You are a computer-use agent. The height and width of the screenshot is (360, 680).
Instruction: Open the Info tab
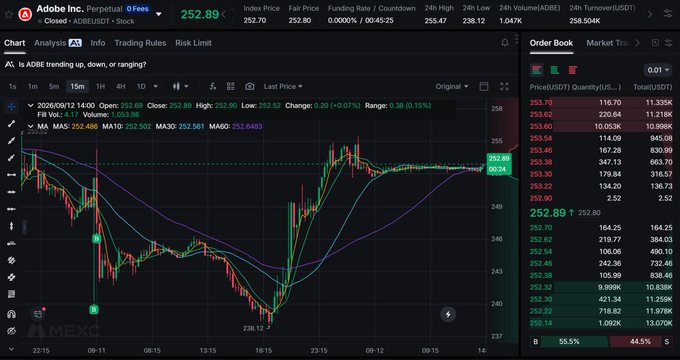pos(98,43)
